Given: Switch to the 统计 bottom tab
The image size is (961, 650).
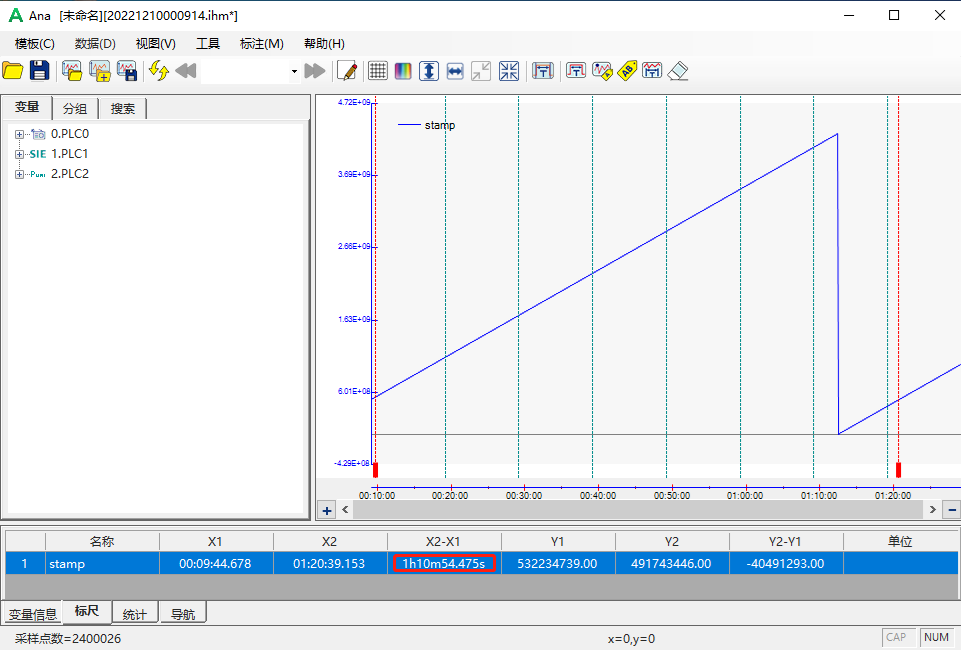Looking at the screenshot, I should tap(135, 614).
